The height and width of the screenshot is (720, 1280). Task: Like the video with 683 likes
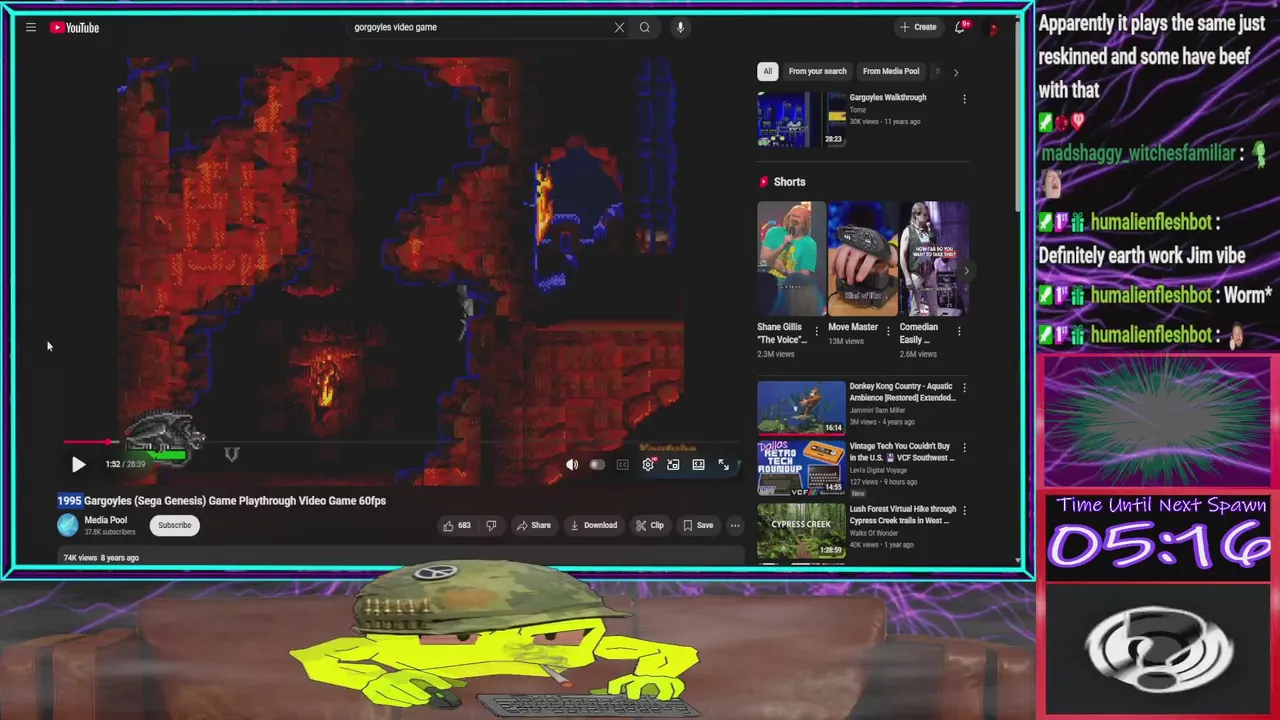click(x=457, y=525)
